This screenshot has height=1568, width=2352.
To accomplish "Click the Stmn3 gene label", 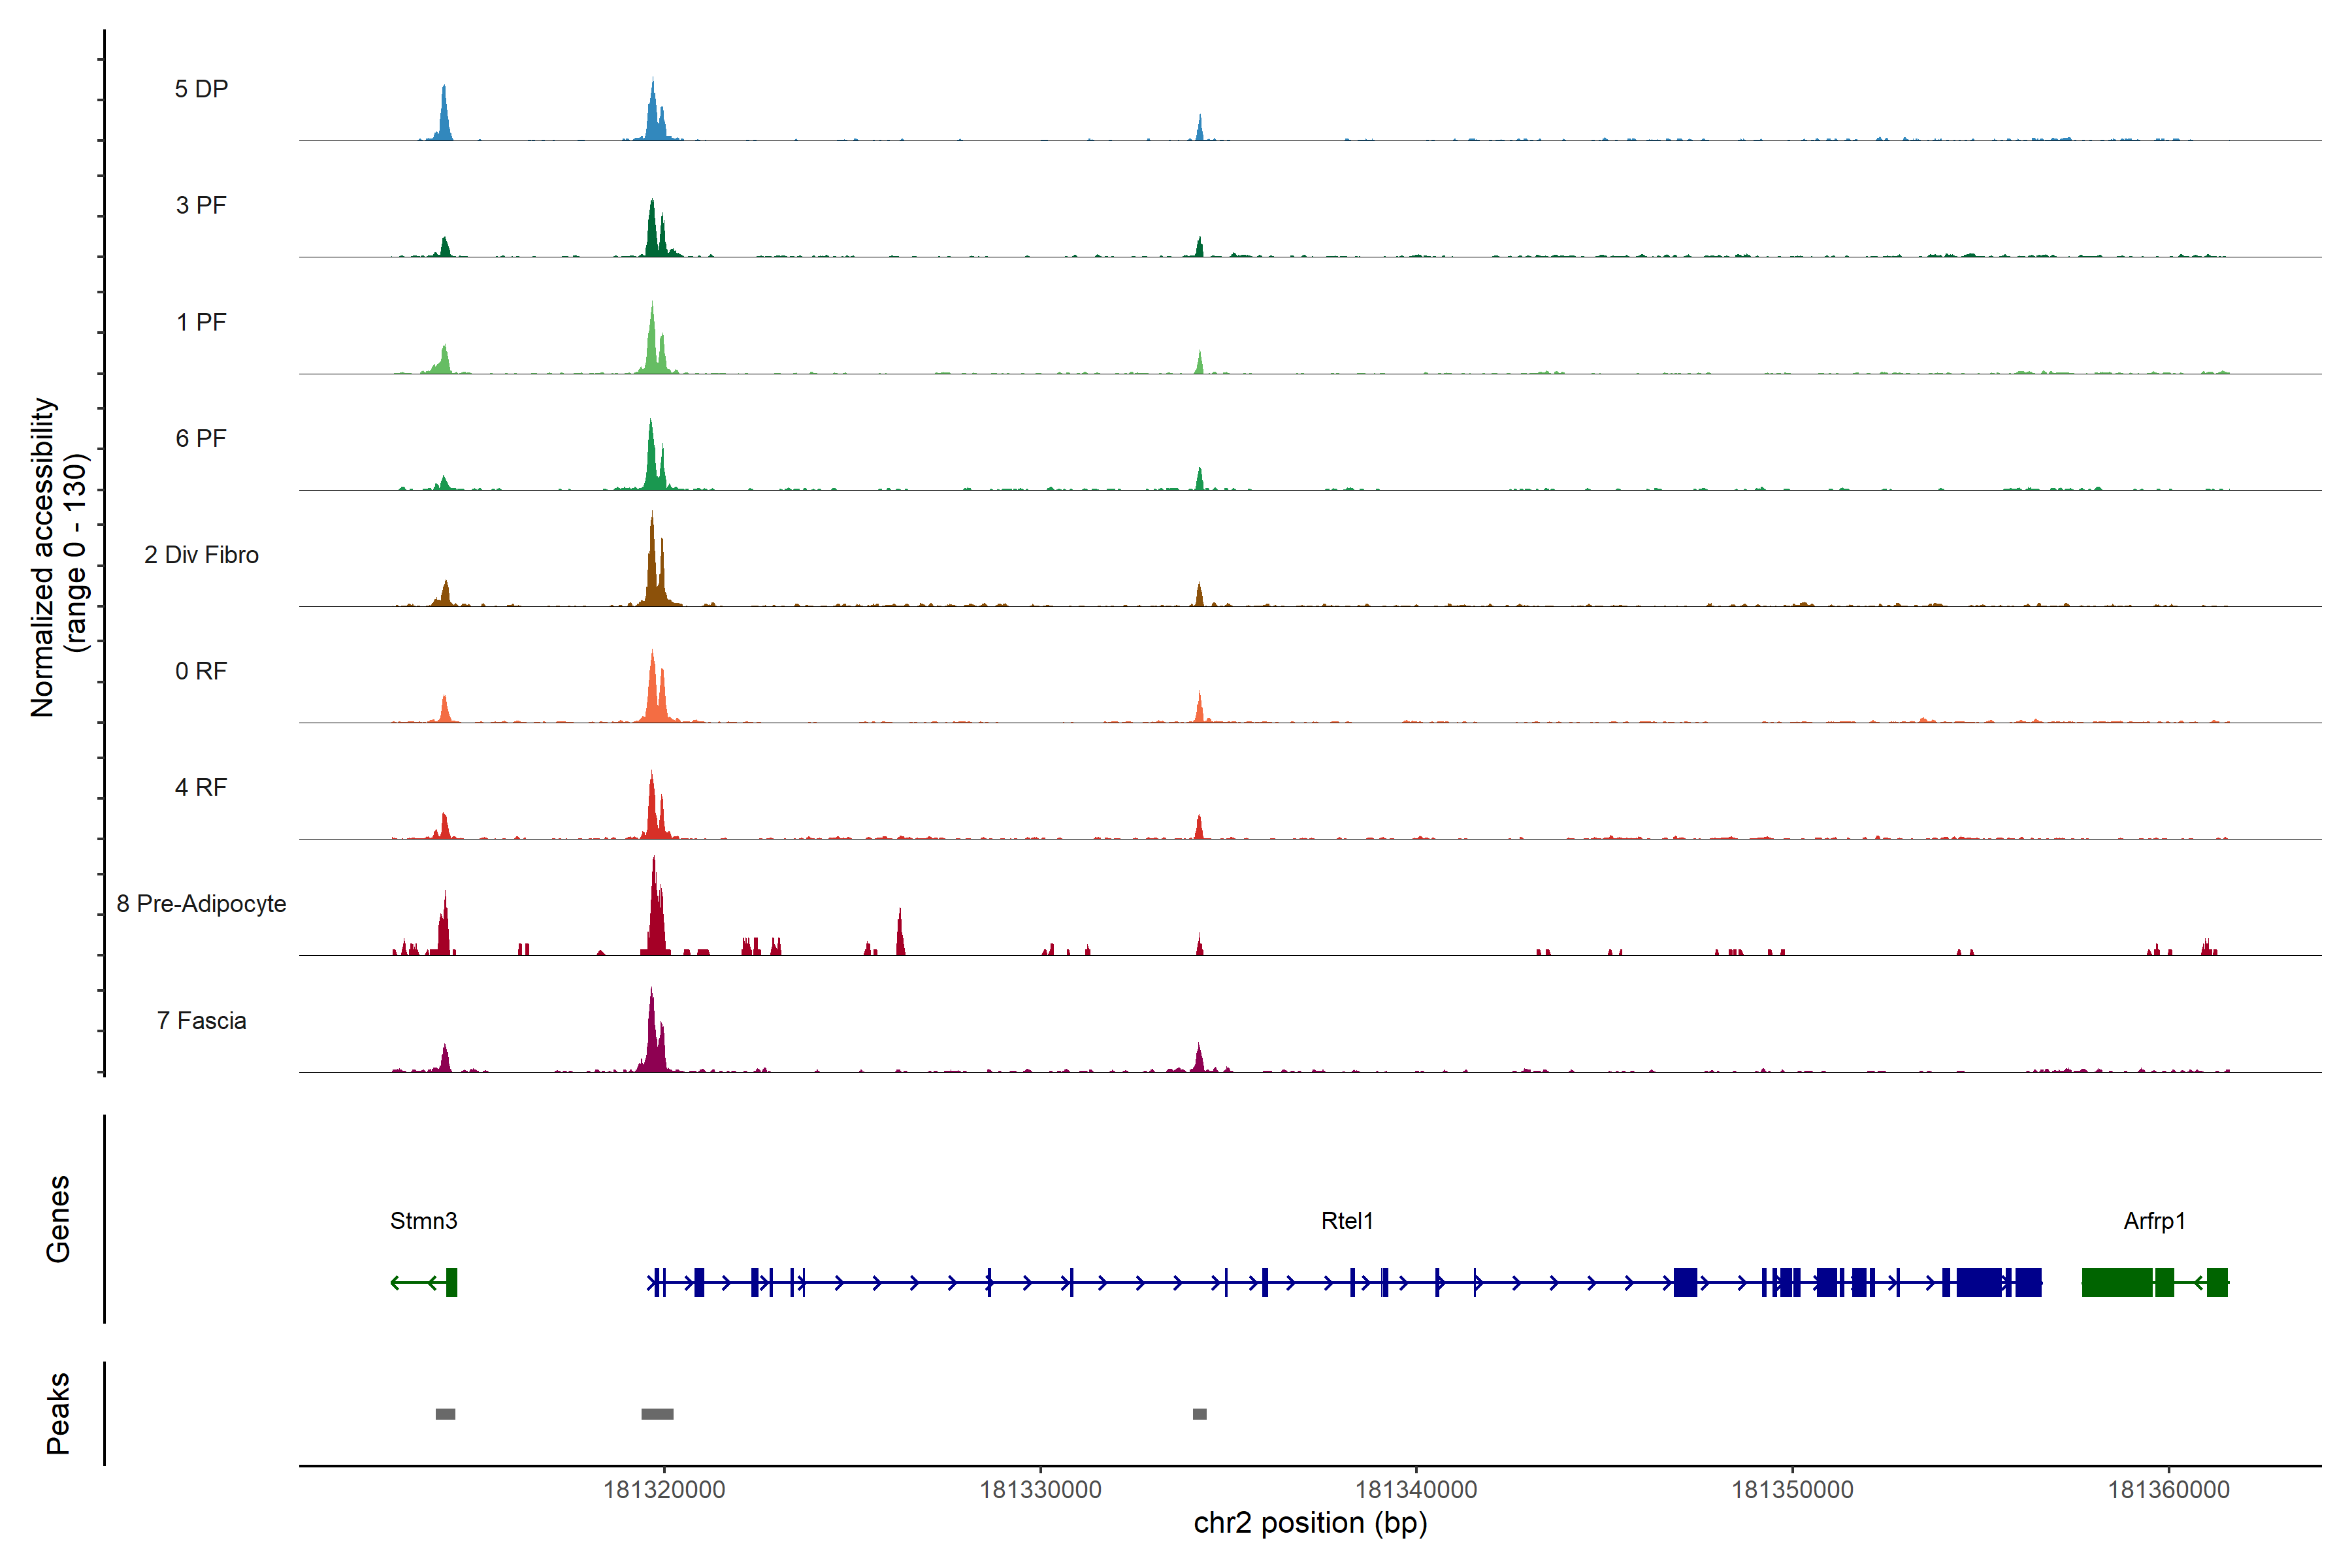I will 423,1220.
